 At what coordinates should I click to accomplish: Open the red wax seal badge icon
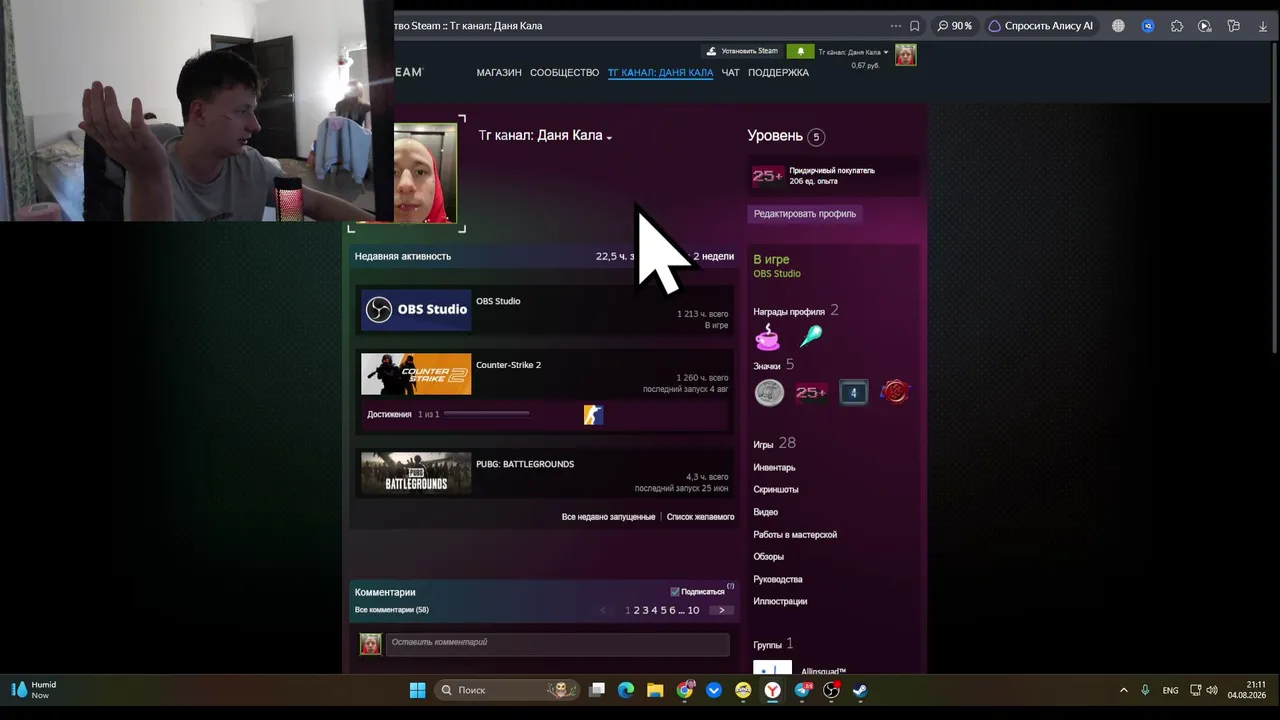pyautogui.click(x=895, y=393)
